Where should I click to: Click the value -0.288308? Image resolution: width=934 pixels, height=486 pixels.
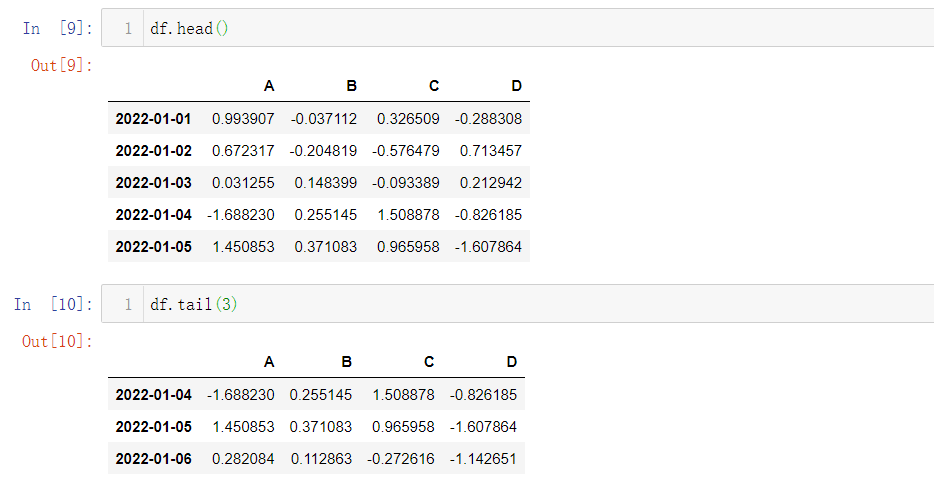[x=488, y=119]
